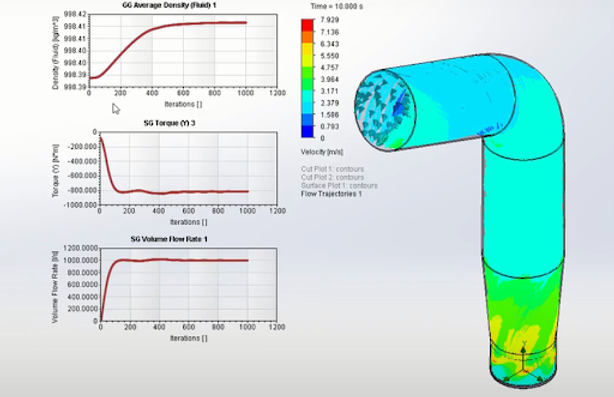
Task: Click the legend value 1.586
Action: (329, 115)
